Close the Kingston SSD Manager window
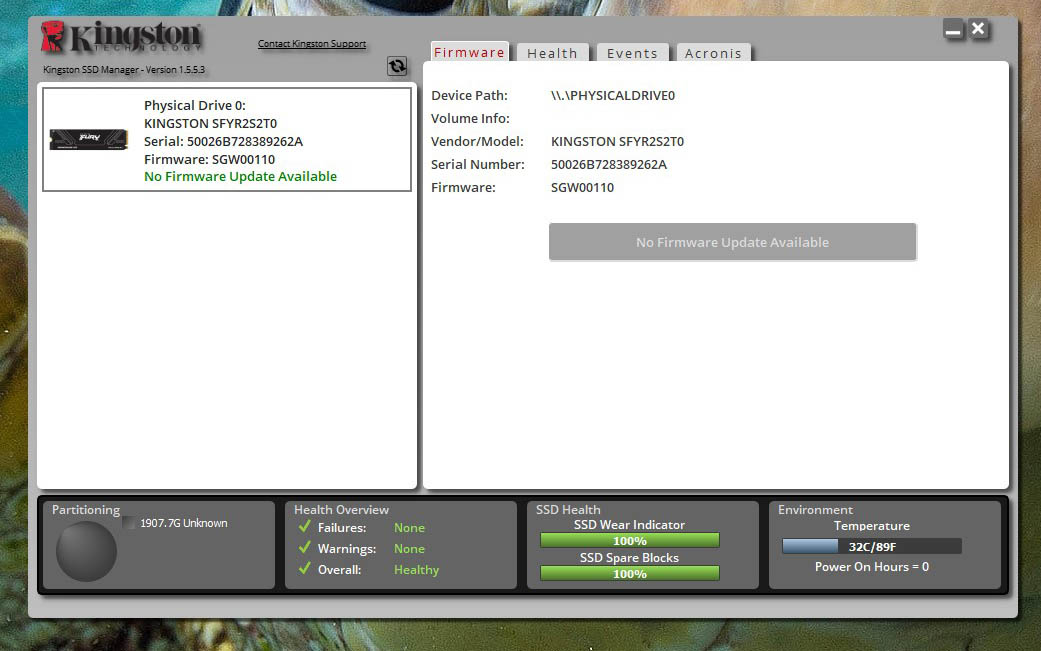The image size is (1041, 651). (x=978, y=29)
